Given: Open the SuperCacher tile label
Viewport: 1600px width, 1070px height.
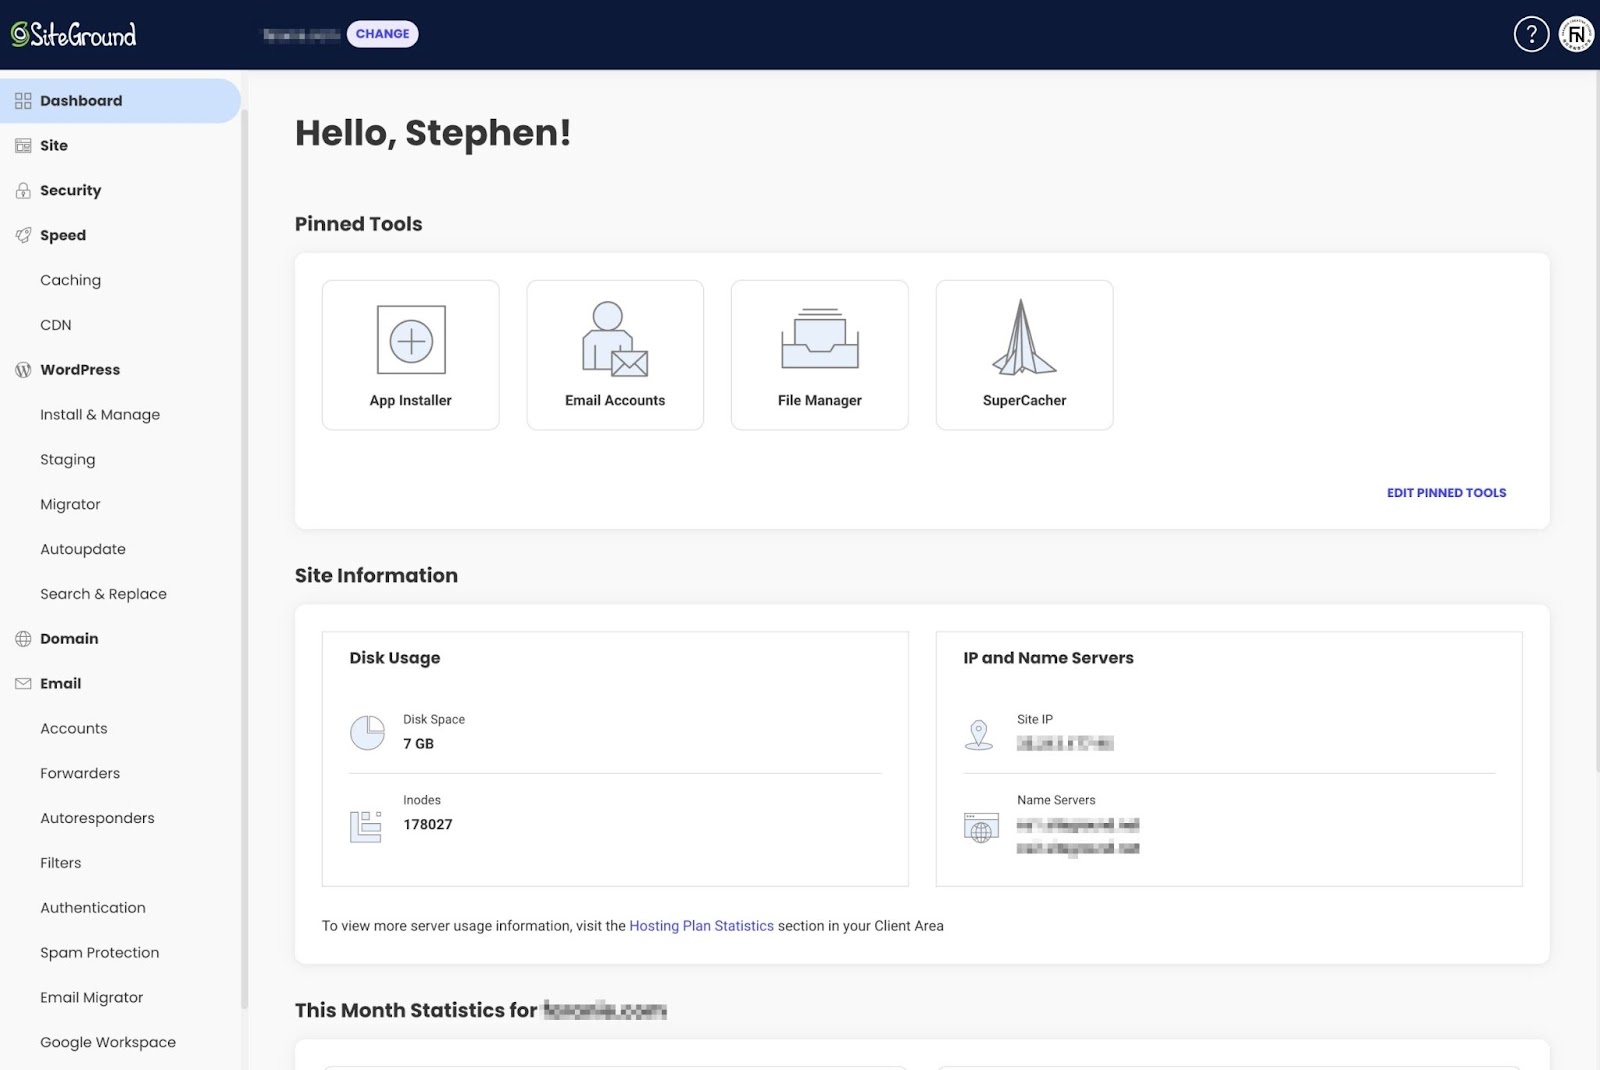Looking at the screenshot, I should 1024,400.
